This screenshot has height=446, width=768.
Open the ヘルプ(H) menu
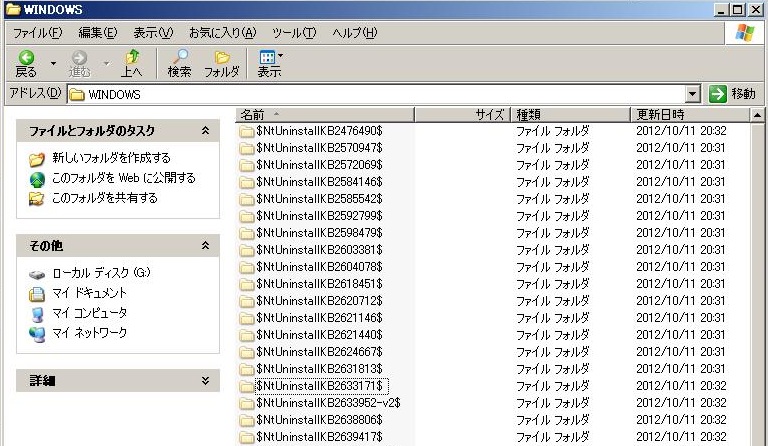click(x=355, y=33)
